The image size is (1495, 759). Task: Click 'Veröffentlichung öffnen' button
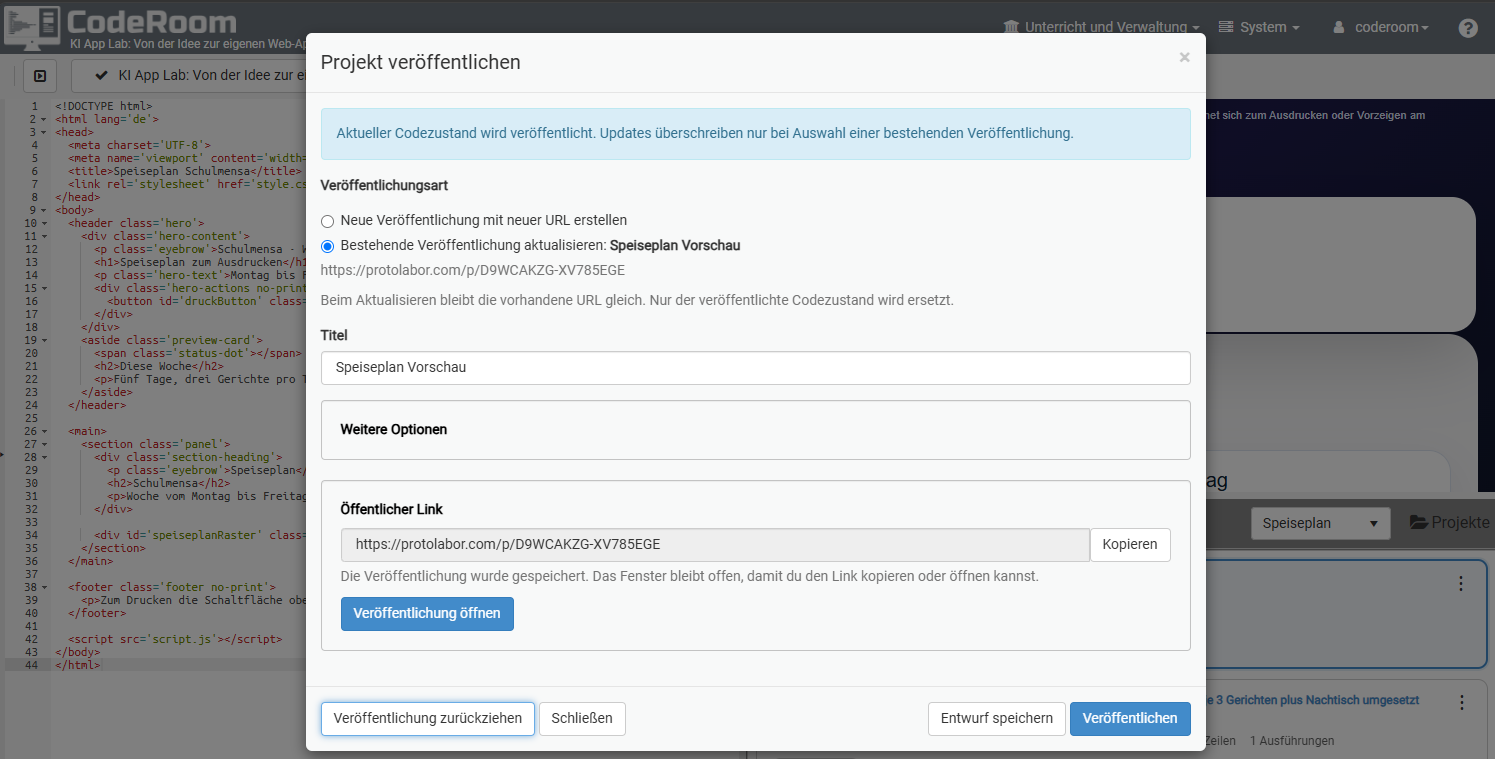[x=427, y=613]
